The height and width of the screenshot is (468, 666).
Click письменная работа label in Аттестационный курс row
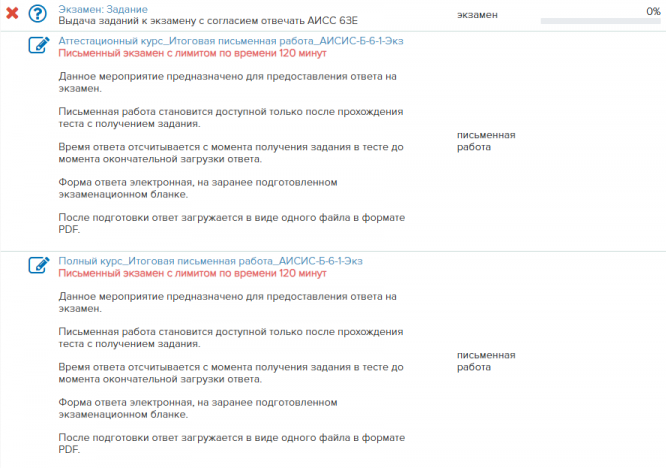(485, 140)
